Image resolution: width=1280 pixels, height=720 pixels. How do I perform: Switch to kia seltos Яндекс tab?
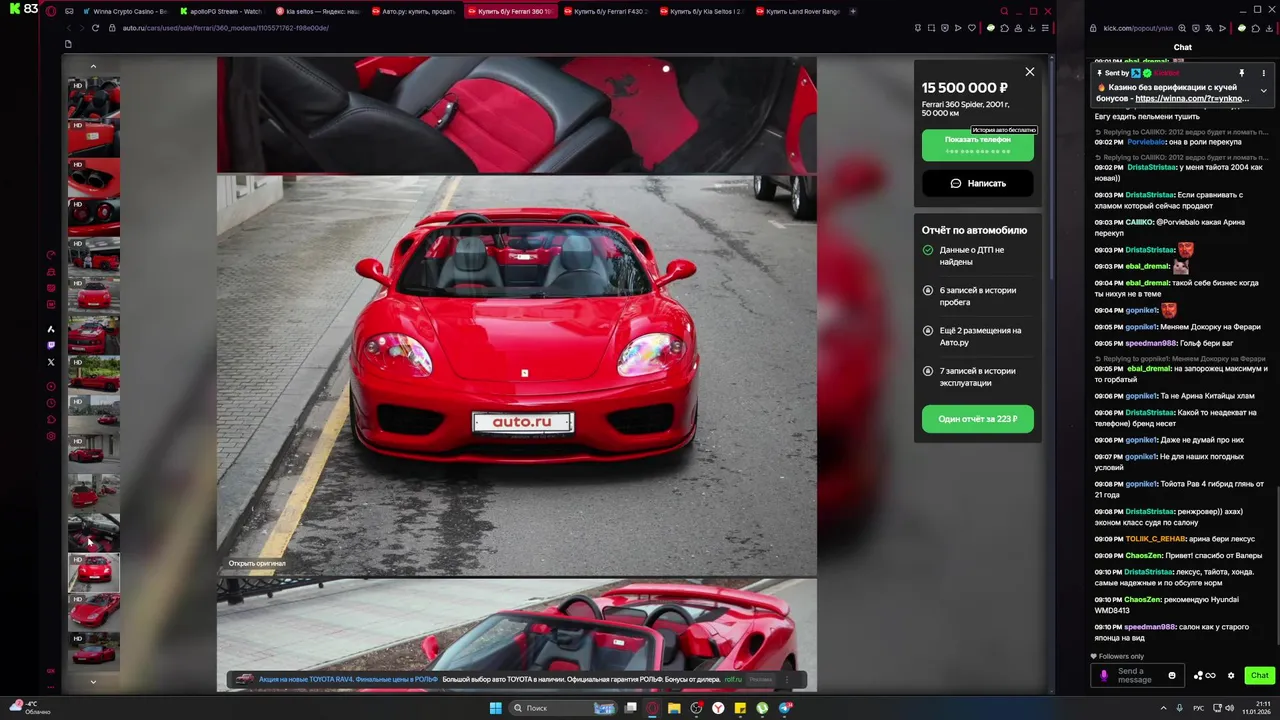317,11
